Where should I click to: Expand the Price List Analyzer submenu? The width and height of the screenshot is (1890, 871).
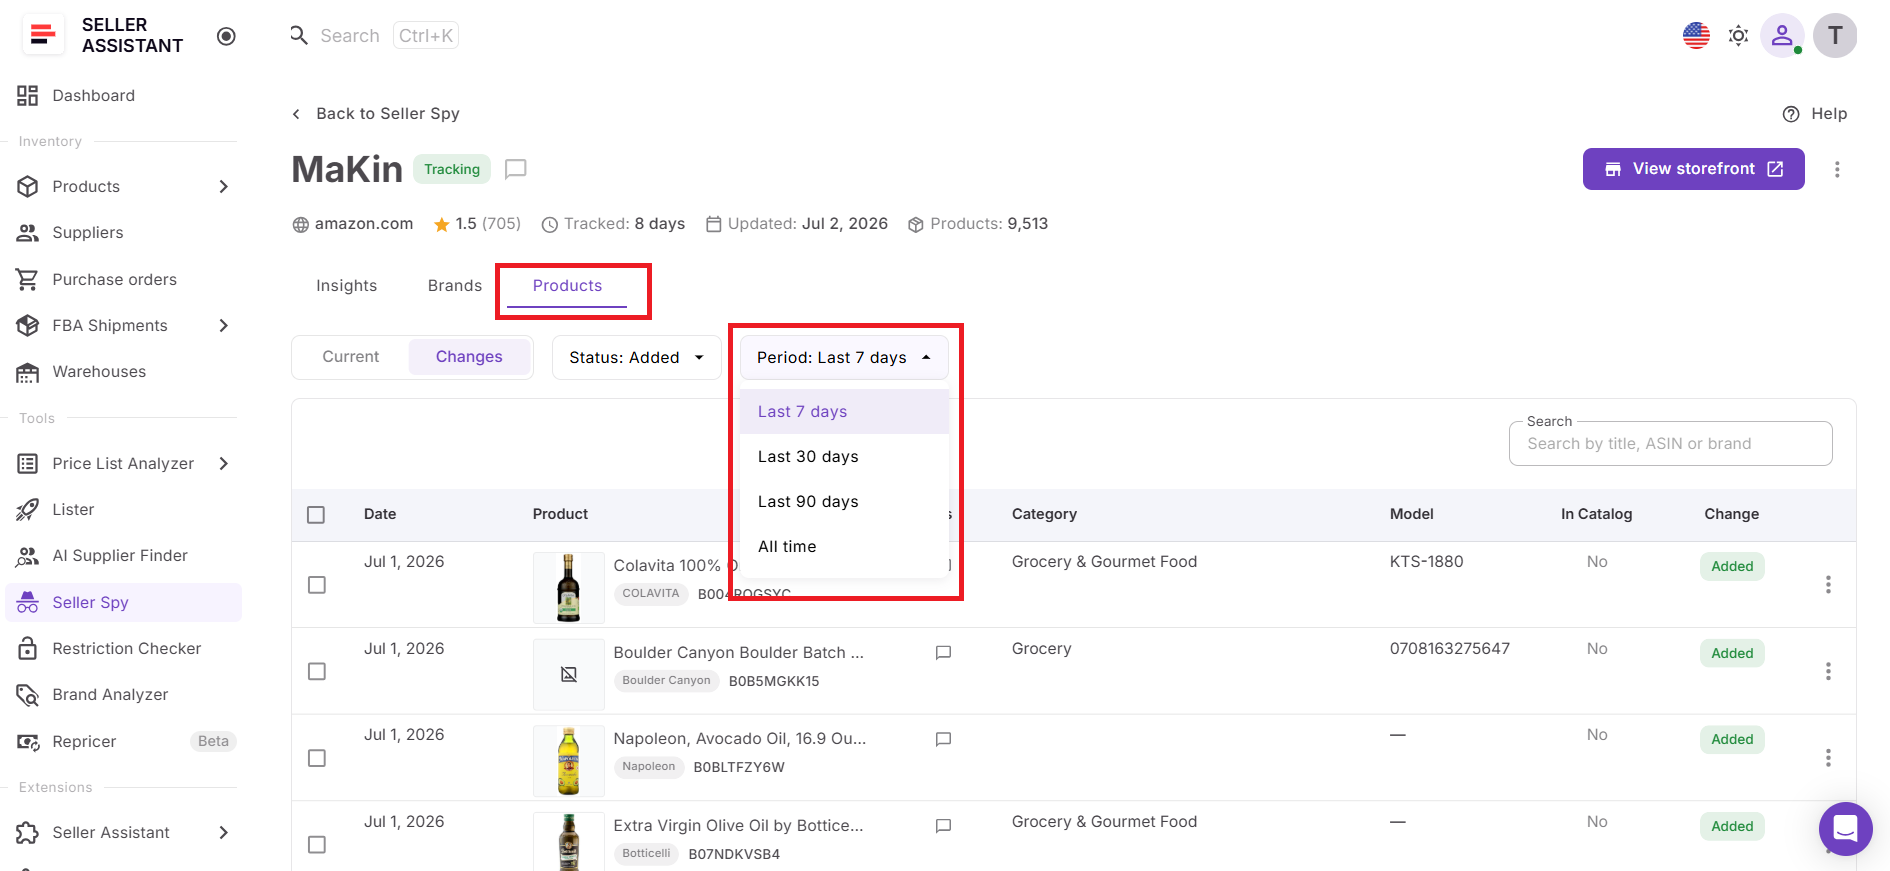pyautogui.click(x=224, y=463)
